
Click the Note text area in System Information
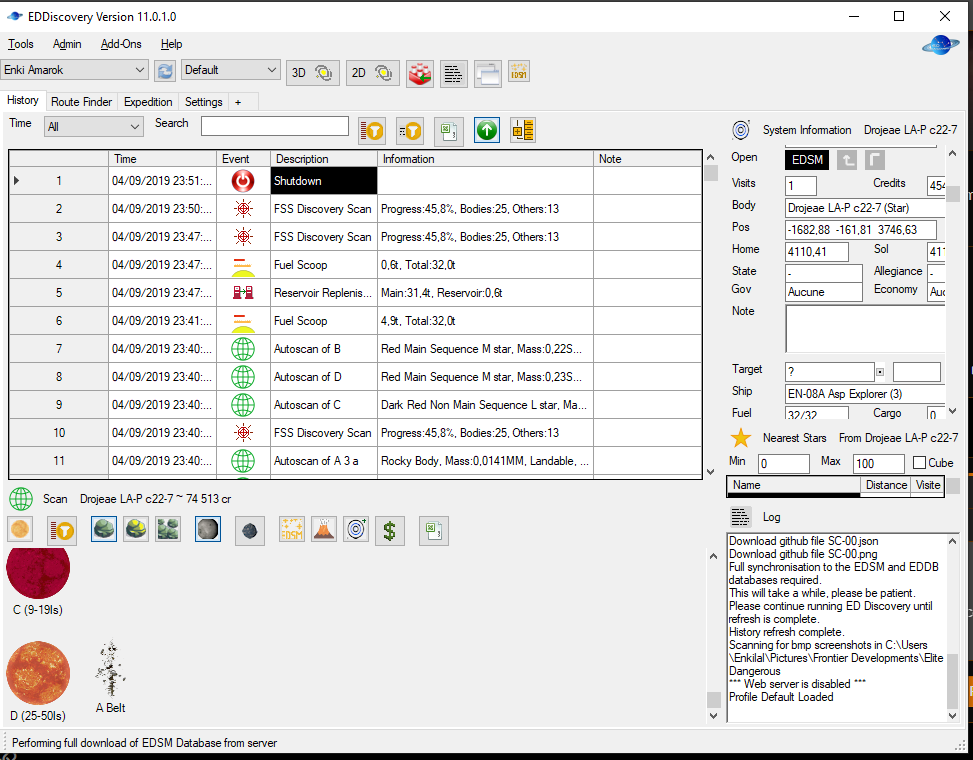pyautogui.click(x=866, y=329)
